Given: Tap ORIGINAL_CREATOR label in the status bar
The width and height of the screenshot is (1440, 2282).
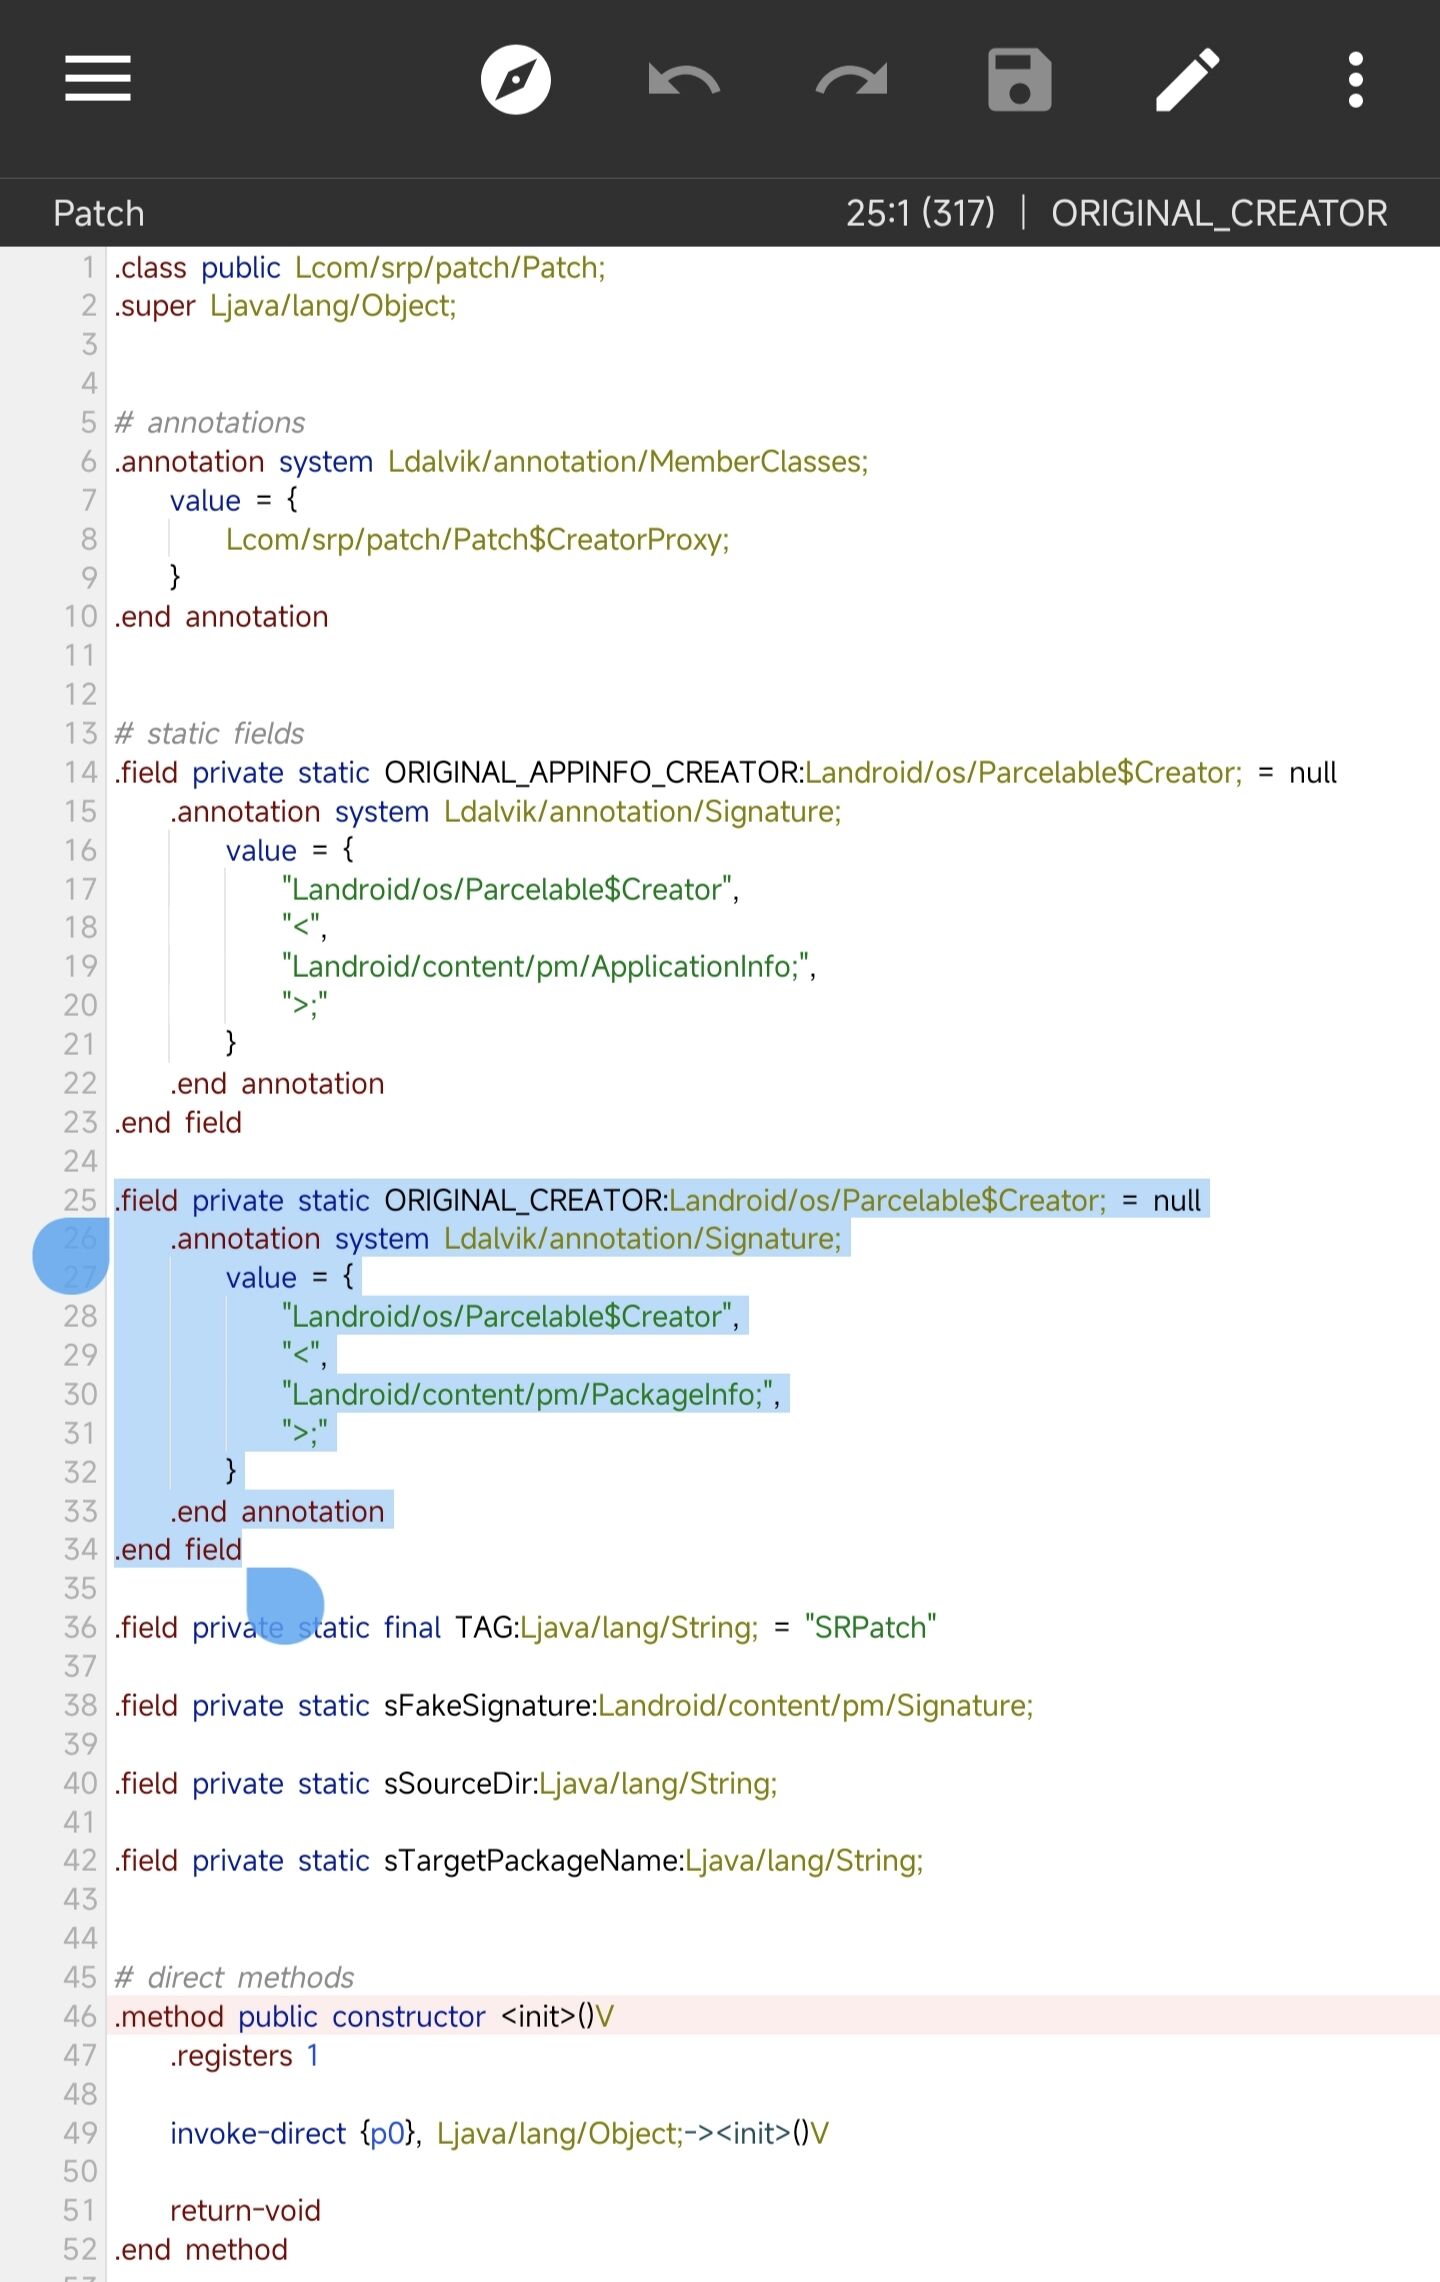Looking at the screenshot, I should click(1219, 213).
